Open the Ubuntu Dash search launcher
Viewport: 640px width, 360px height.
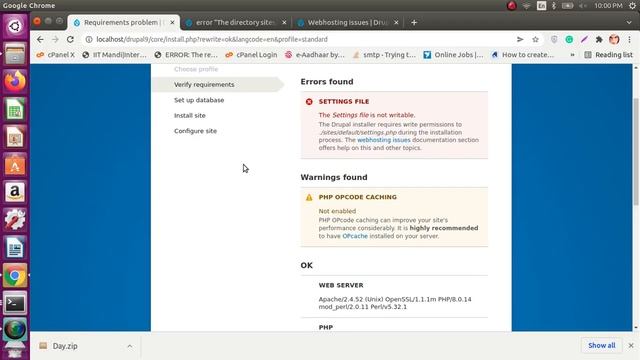(15, 26)
